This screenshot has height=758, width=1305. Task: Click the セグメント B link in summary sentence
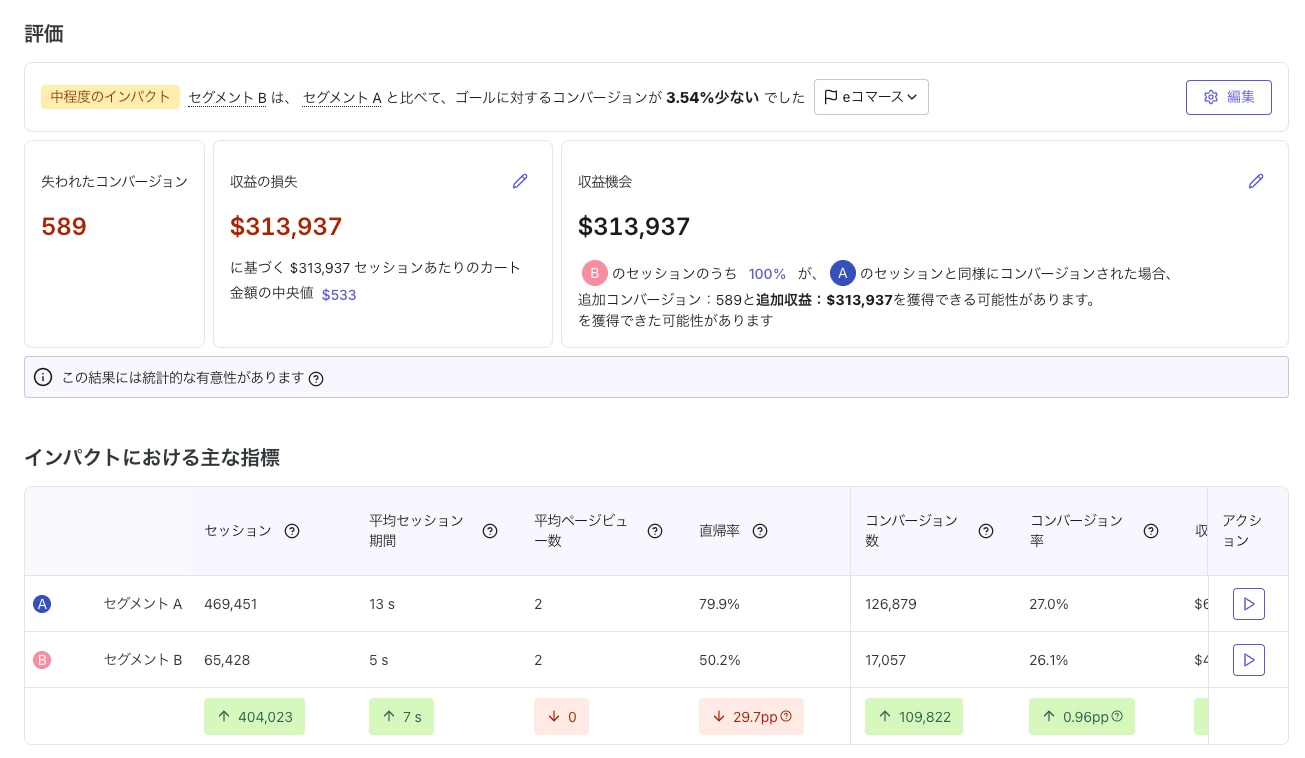click(227, 97)
